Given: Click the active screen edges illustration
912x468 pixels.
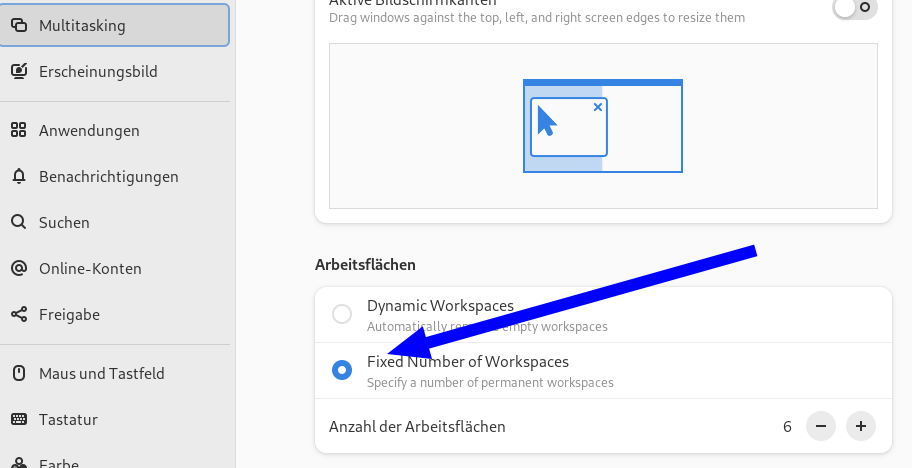Looking at the screenshot, I should coord(603,126).
